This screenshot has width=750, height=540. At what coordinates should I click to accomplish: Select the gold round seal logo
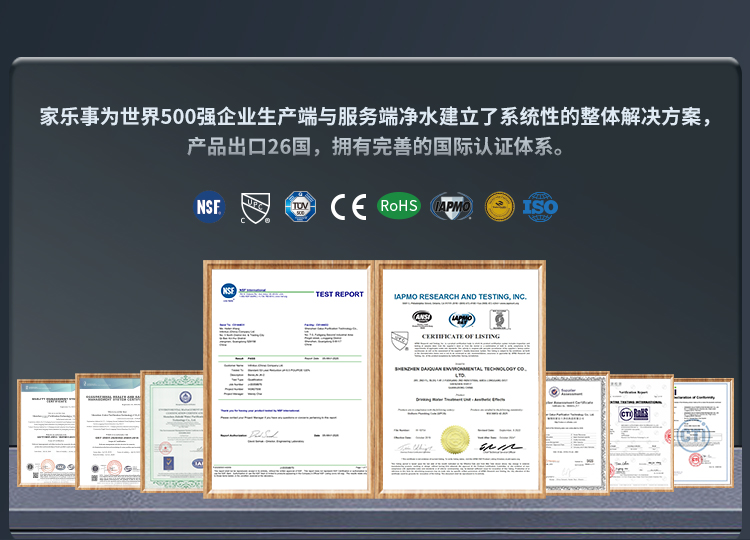pyautogui.click(x=499, y=207)
